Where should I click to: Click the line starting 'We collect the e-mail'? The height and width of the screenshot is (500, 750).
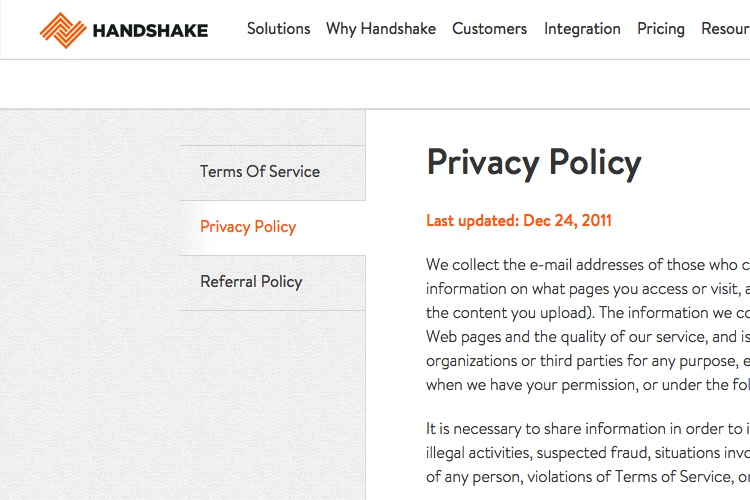[x=588, y=265]
